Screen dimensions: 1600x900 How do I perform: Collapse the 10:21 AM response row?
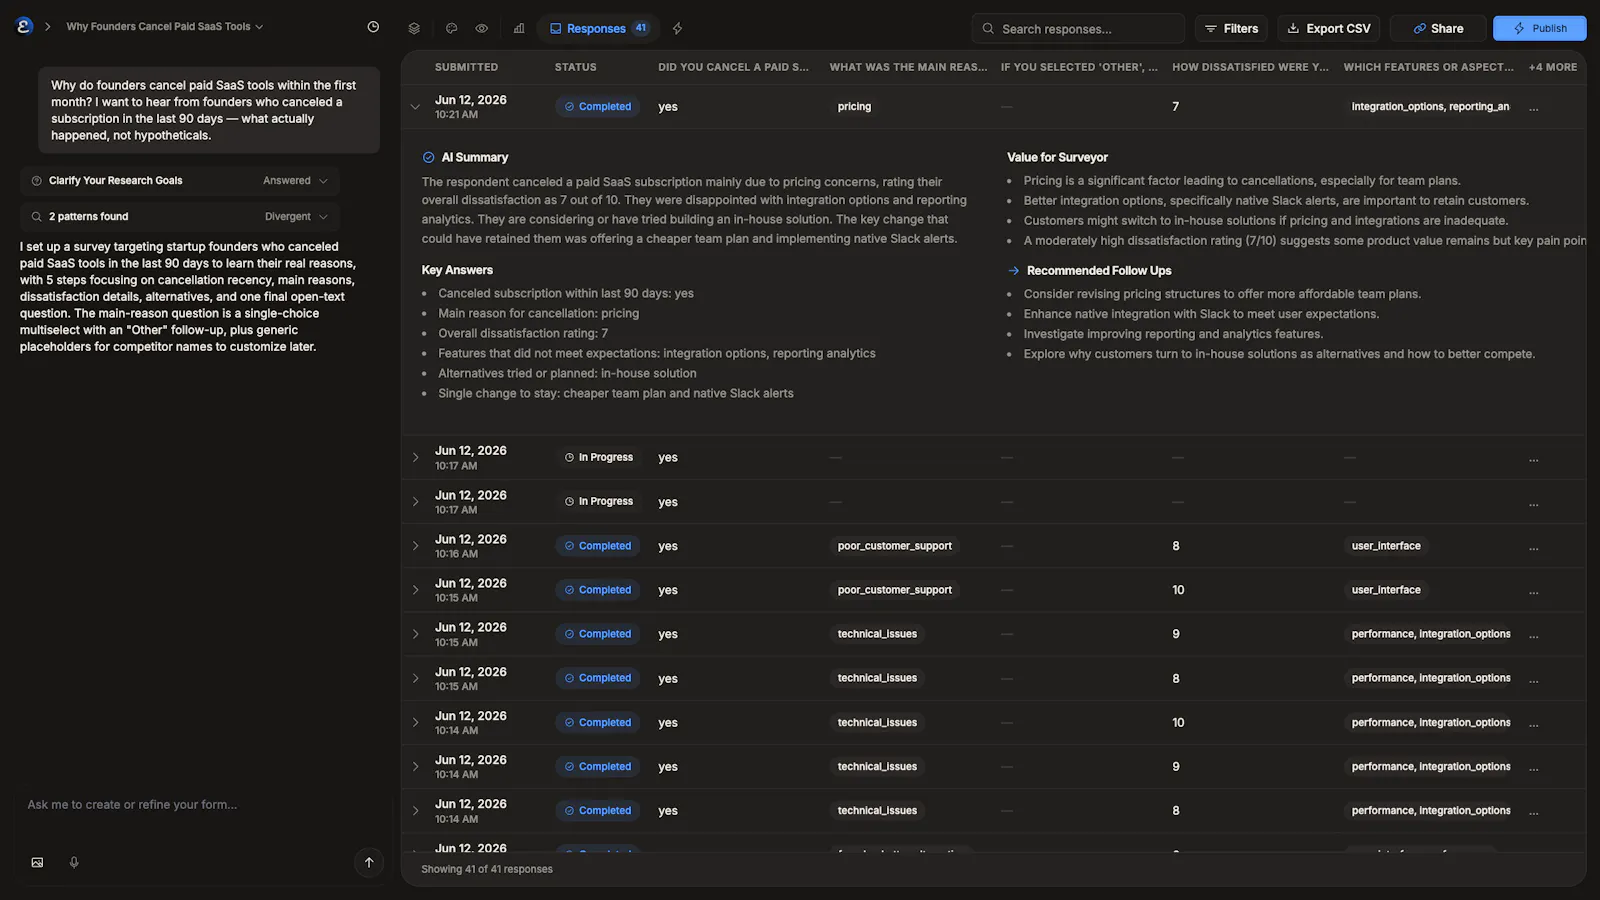pyautogui.click(x=415, y=106)
